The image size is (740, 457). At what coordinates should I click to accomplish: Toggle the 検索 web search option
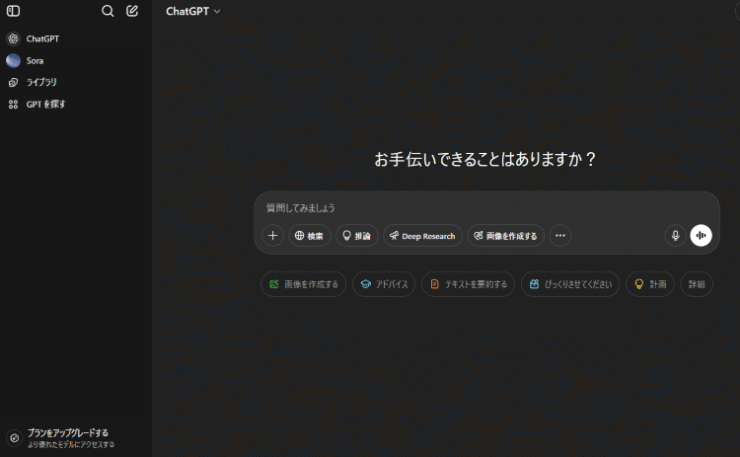click(x=310, y=236)
